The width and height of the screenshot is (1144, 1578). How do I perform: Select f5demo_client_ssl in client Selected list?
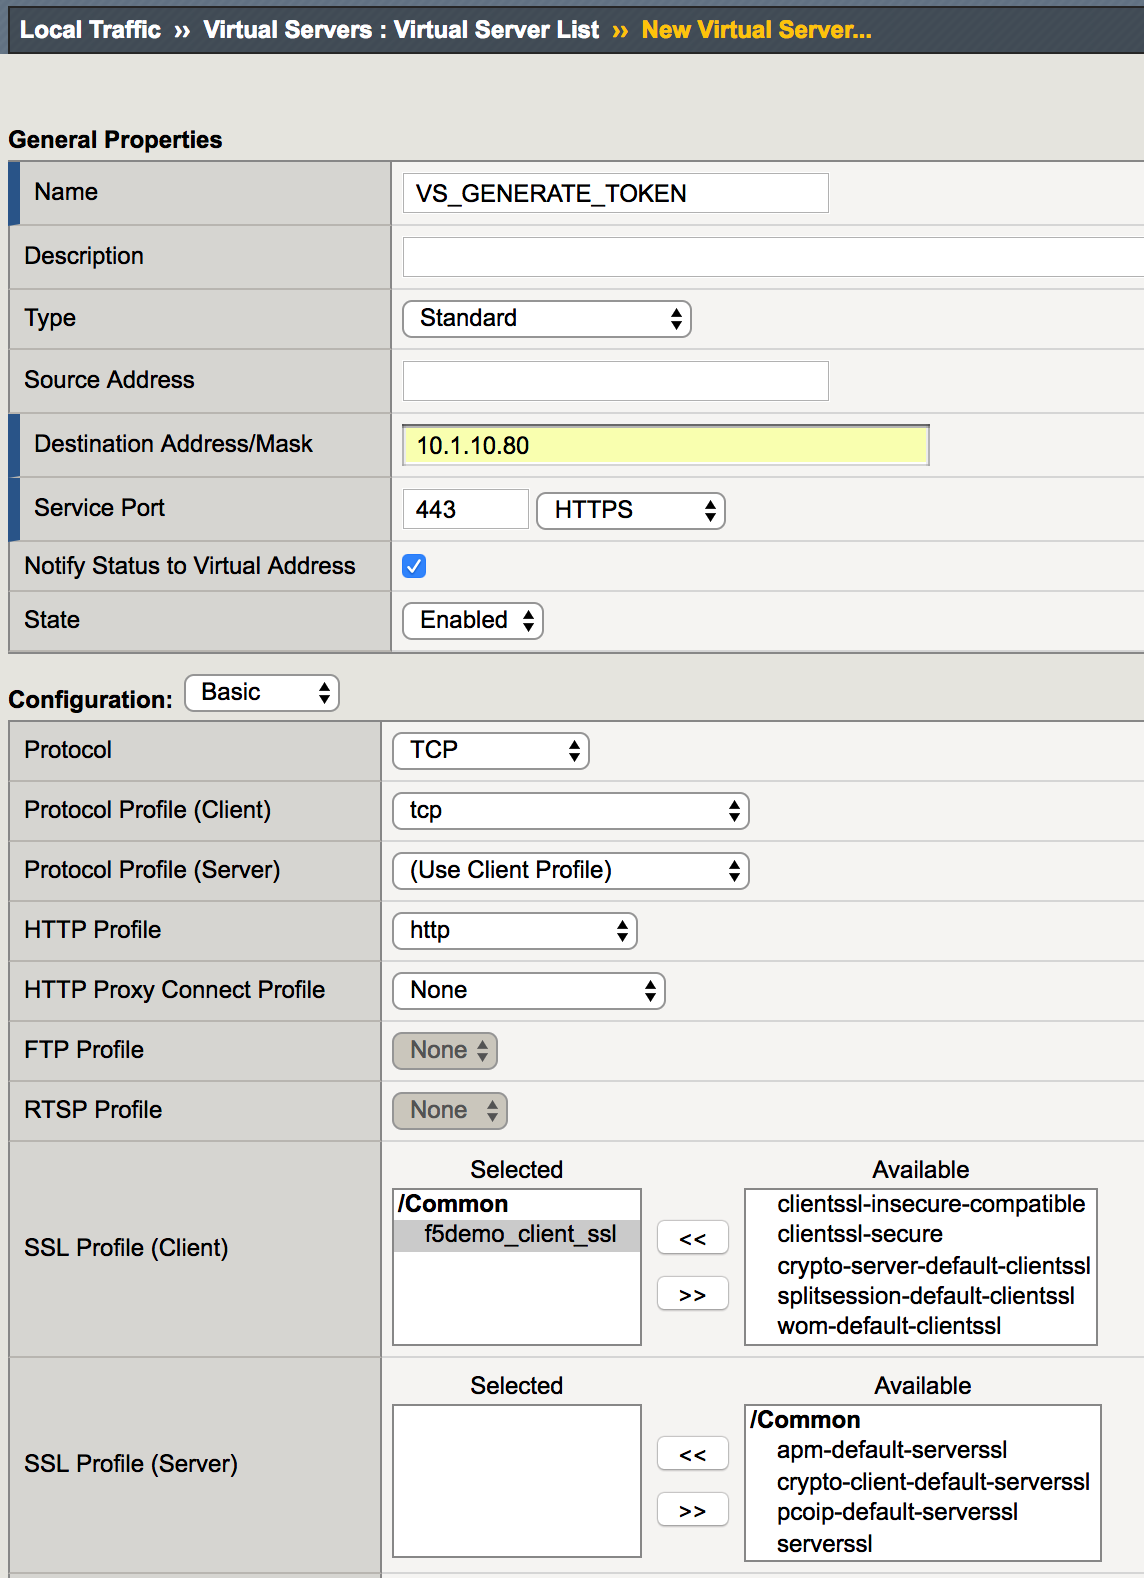517,1235
